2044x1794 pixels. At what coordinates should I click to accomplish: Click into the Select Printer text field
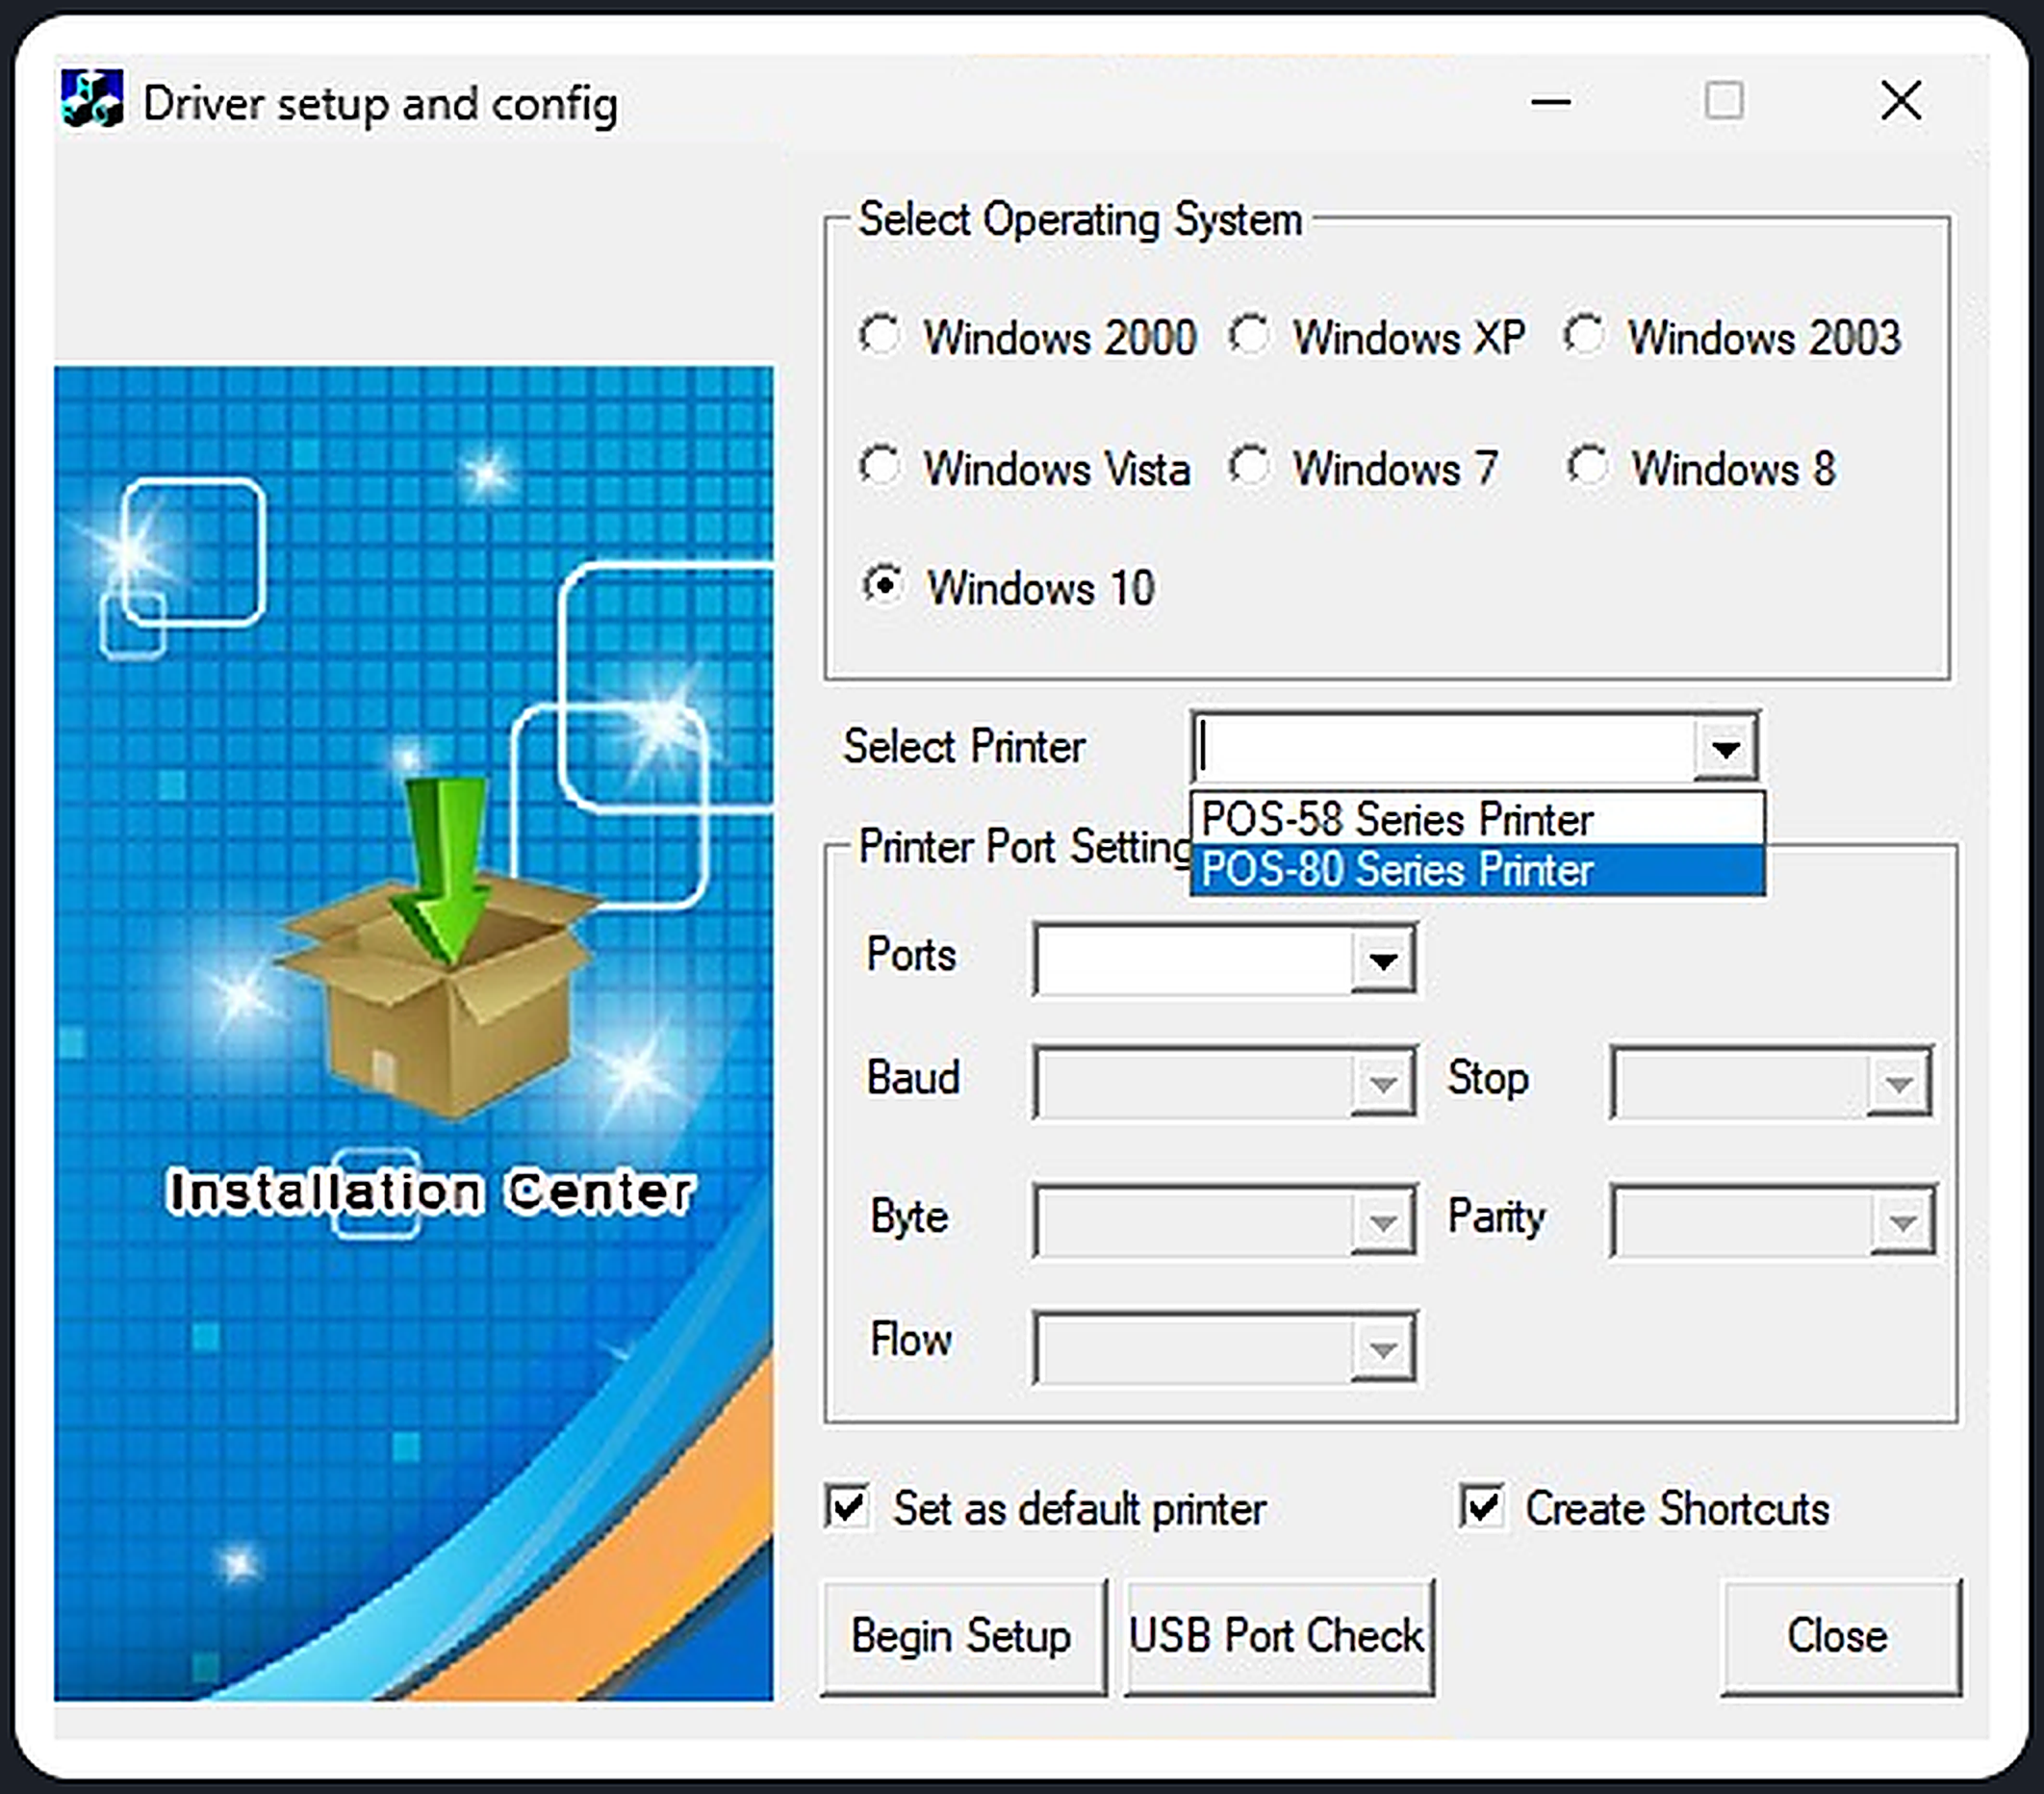click(x=1444, y=747)
